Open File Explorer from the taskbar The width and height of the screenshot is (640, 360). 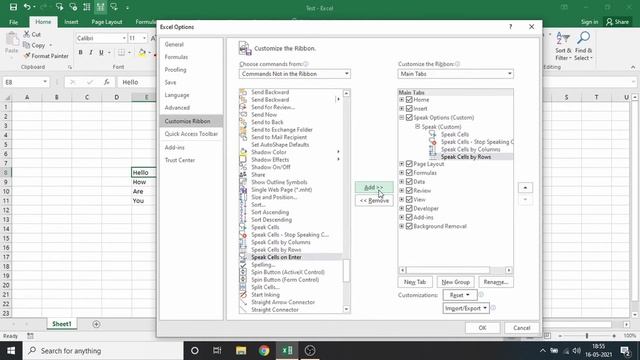point(241,351)
